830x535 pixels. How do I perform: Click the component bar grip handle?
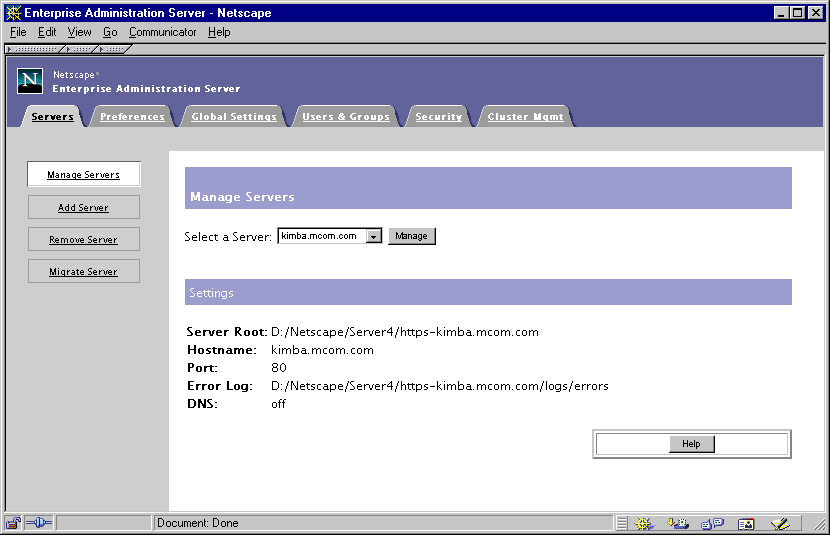[x=621, y=523]
